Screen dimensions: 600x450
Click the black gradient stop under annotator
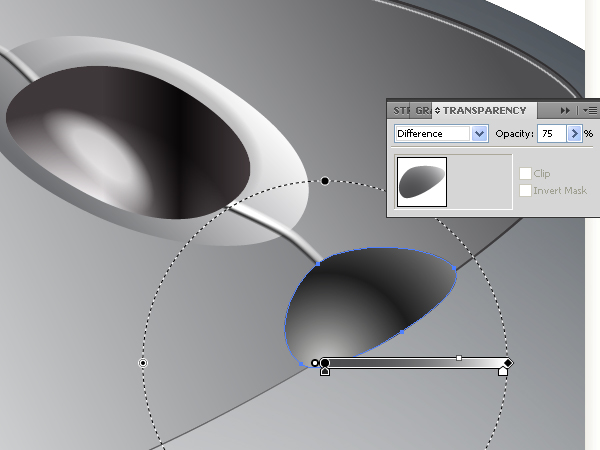click(x=324, y=372)
